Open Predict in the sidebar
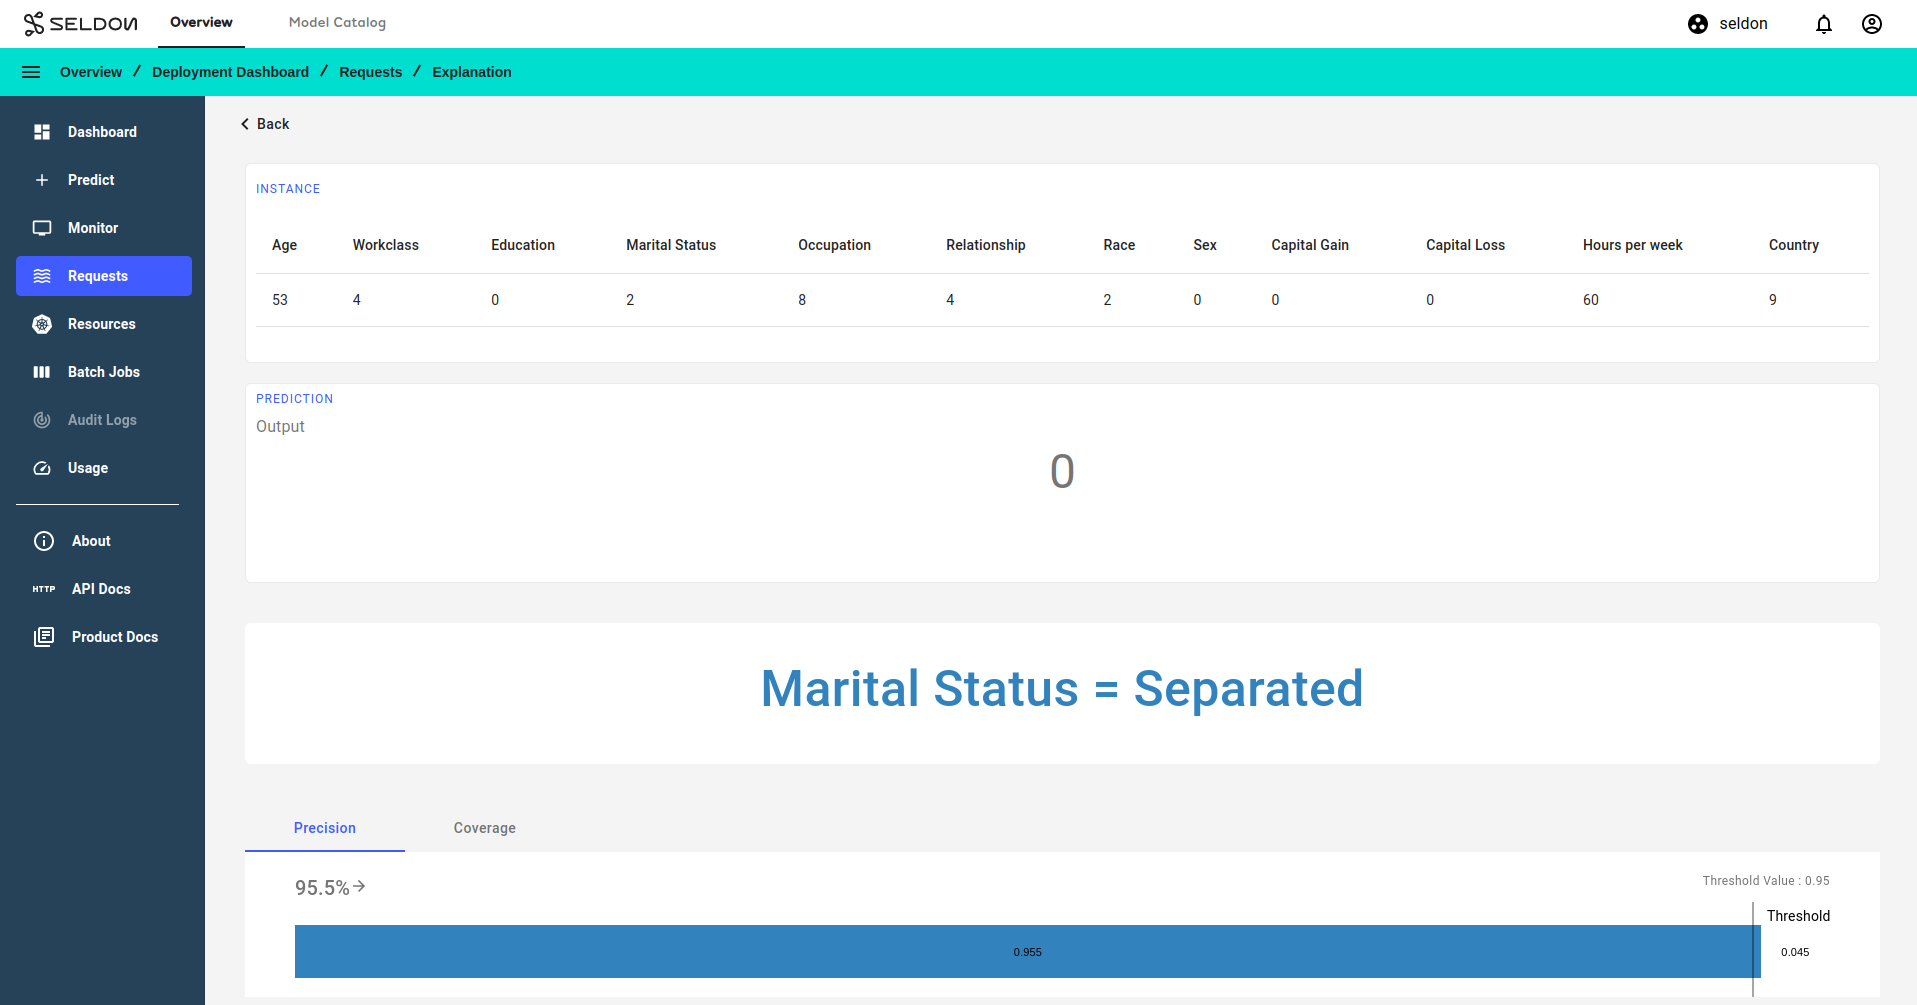Screen dimensions: 1917x1005 pyautogui.click(x=104, y=180)
